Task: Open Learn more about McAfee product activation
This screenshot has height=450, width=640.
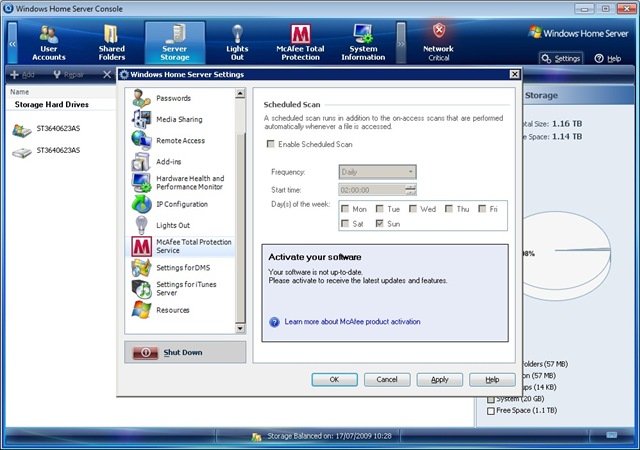Action: [352, 321]
